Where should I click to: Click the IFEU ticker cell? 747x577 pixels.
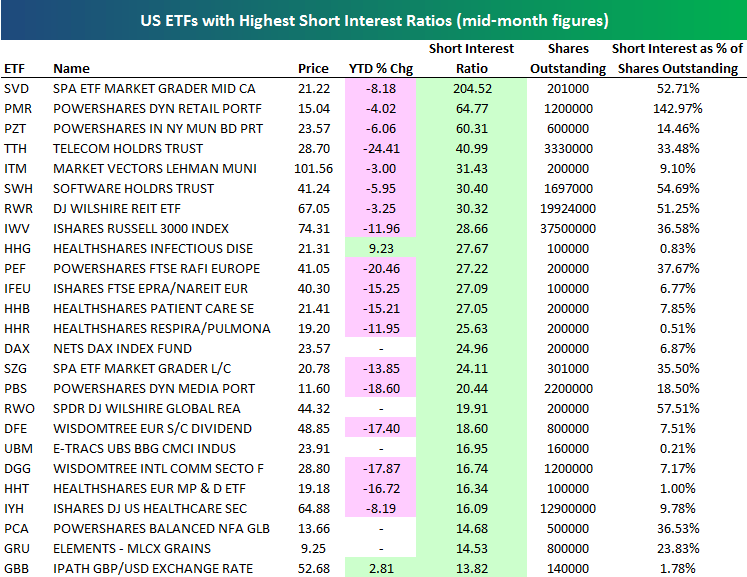[17, 289]
